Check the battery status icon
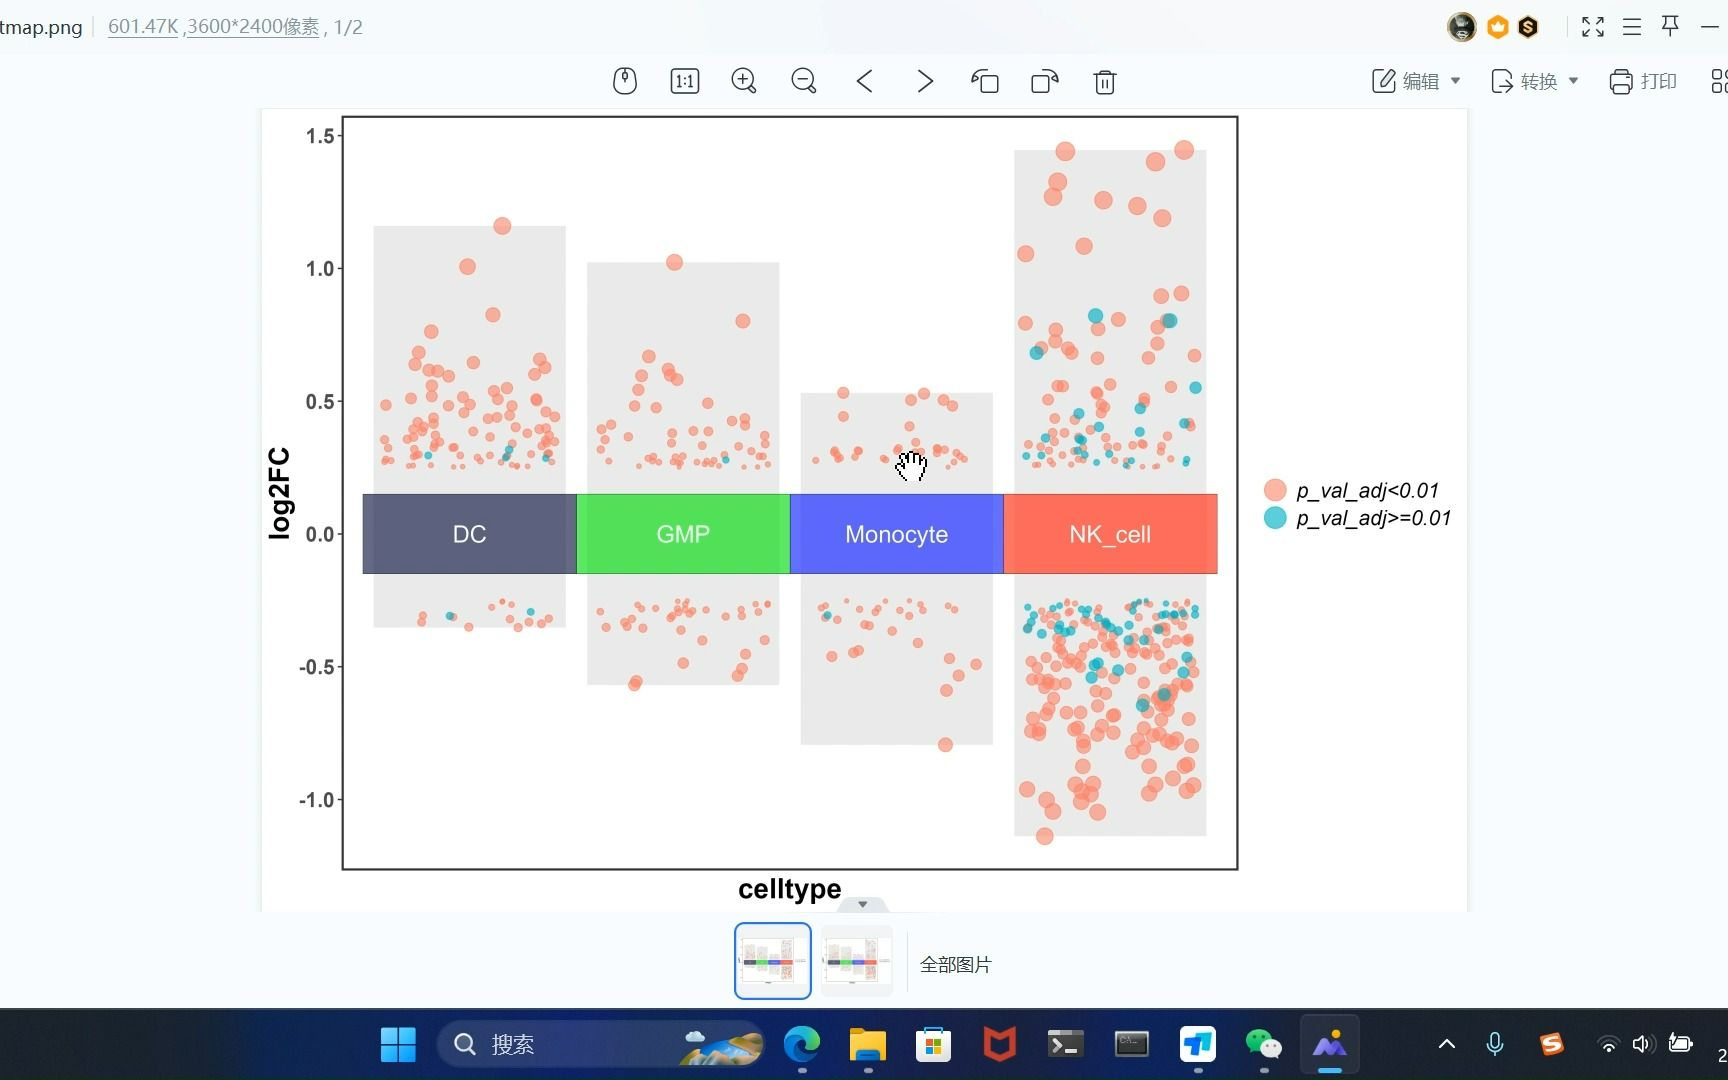 1681,1045
